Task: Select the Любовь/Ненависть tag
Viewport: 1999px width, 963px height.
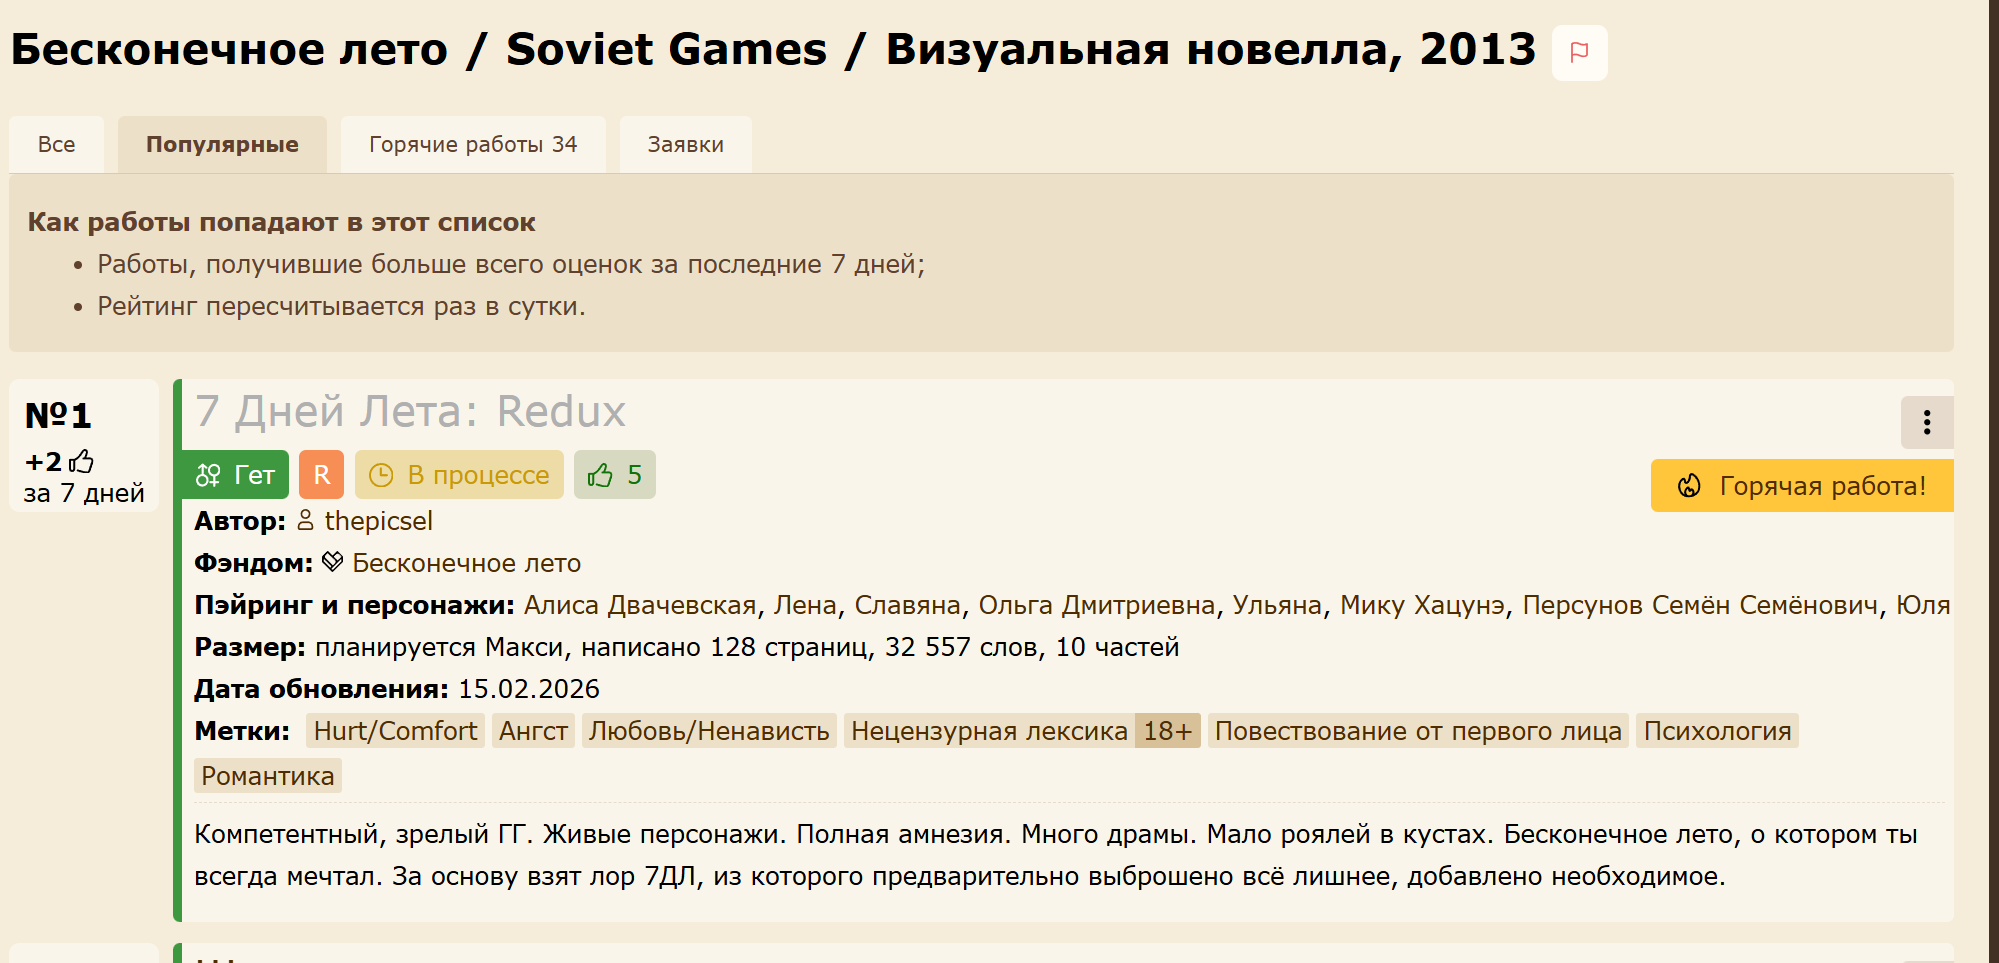Action: (709, 731)
